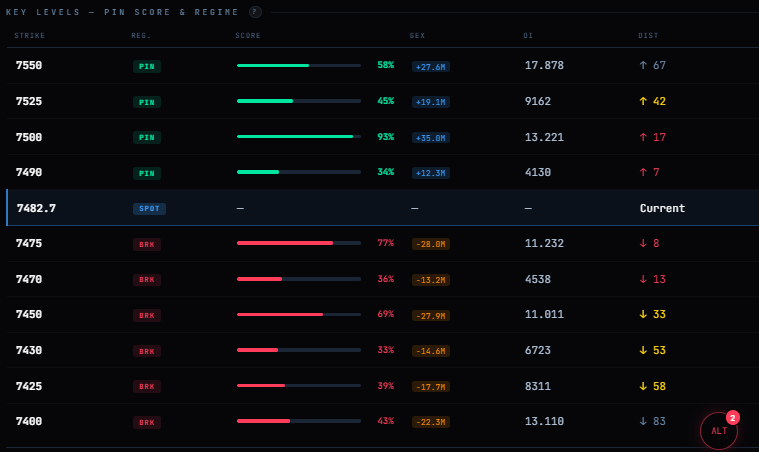Click the -22.3M GEX badge

(x=431, y=422)
